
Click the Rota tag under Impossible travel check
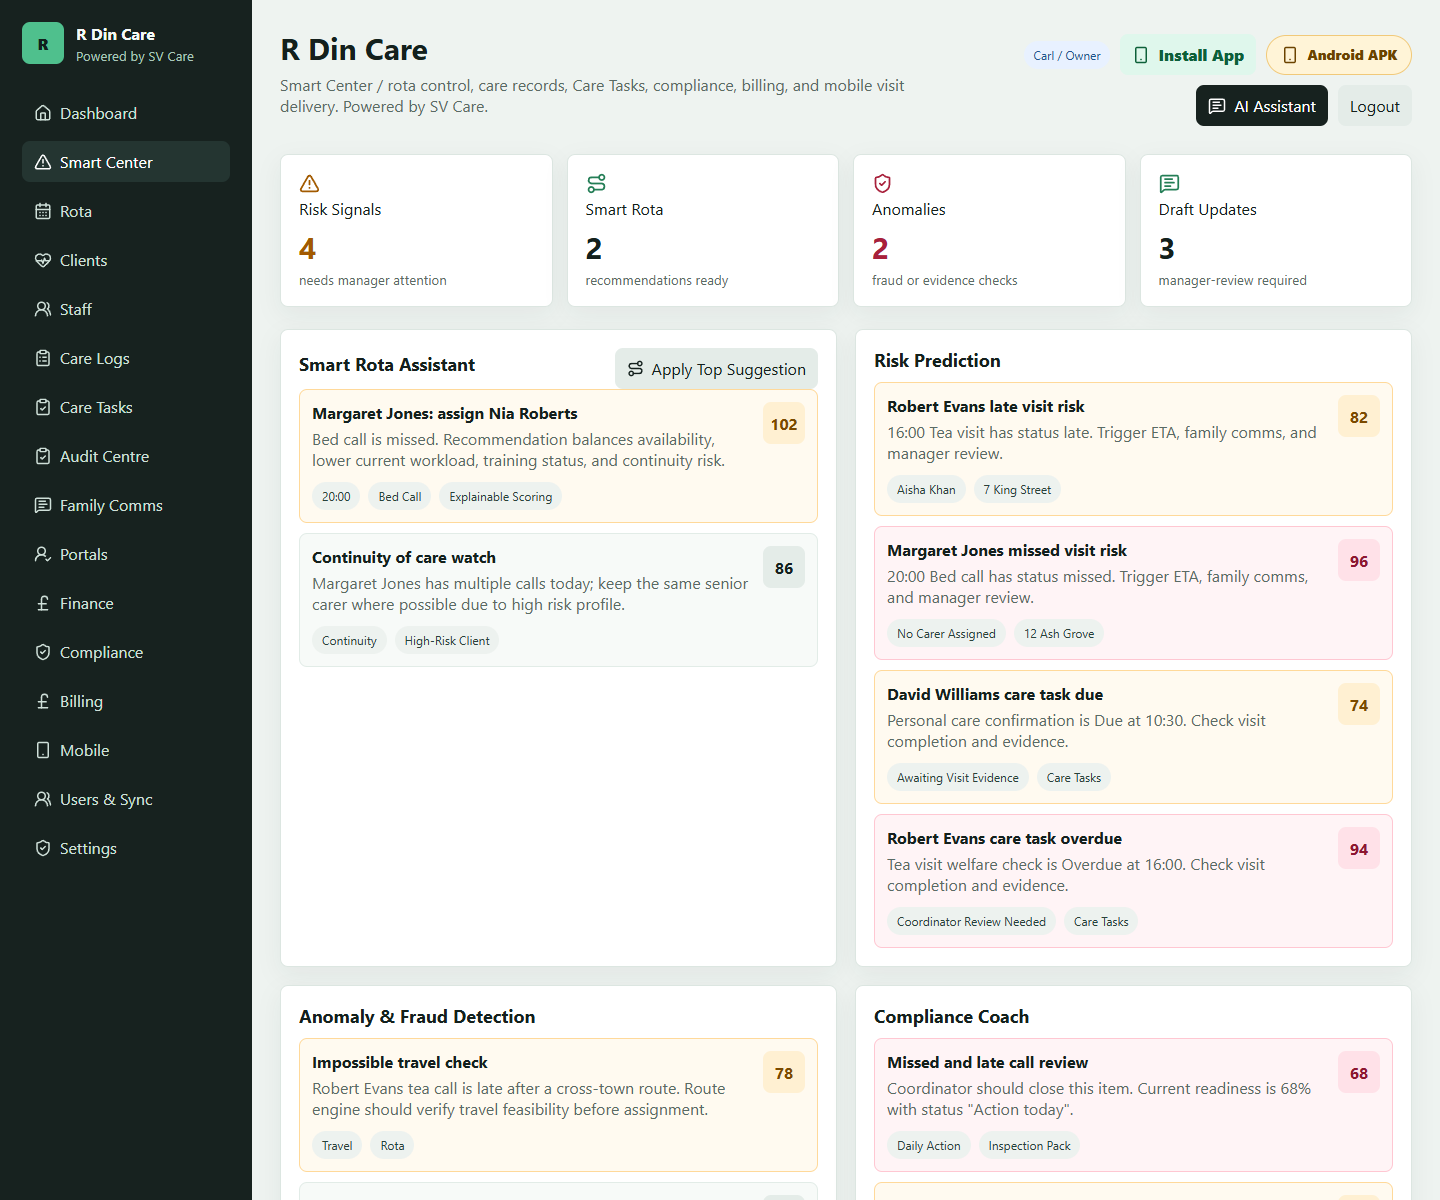(x=392, y=1146)
